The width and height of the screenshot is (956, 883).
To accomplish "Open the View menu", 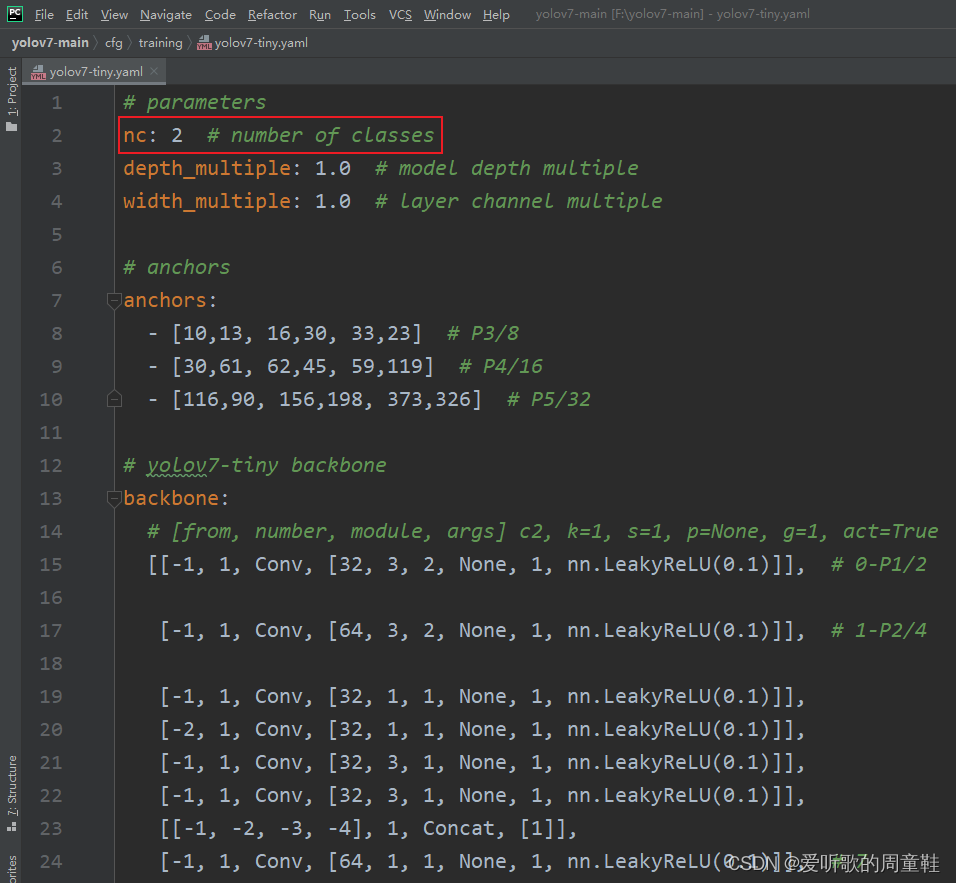I will tap(114, 14).
